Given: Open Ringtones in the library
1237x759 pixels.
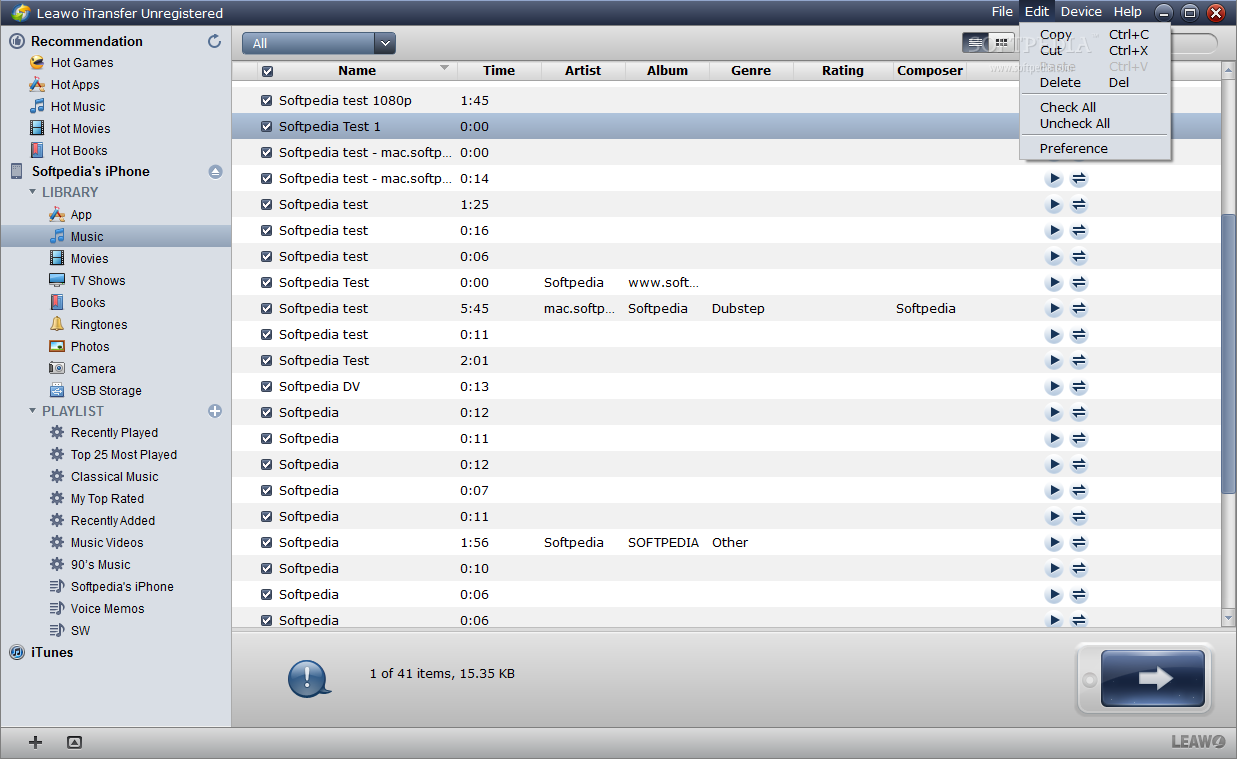Looking at the screenshot, I should point(98,325).
